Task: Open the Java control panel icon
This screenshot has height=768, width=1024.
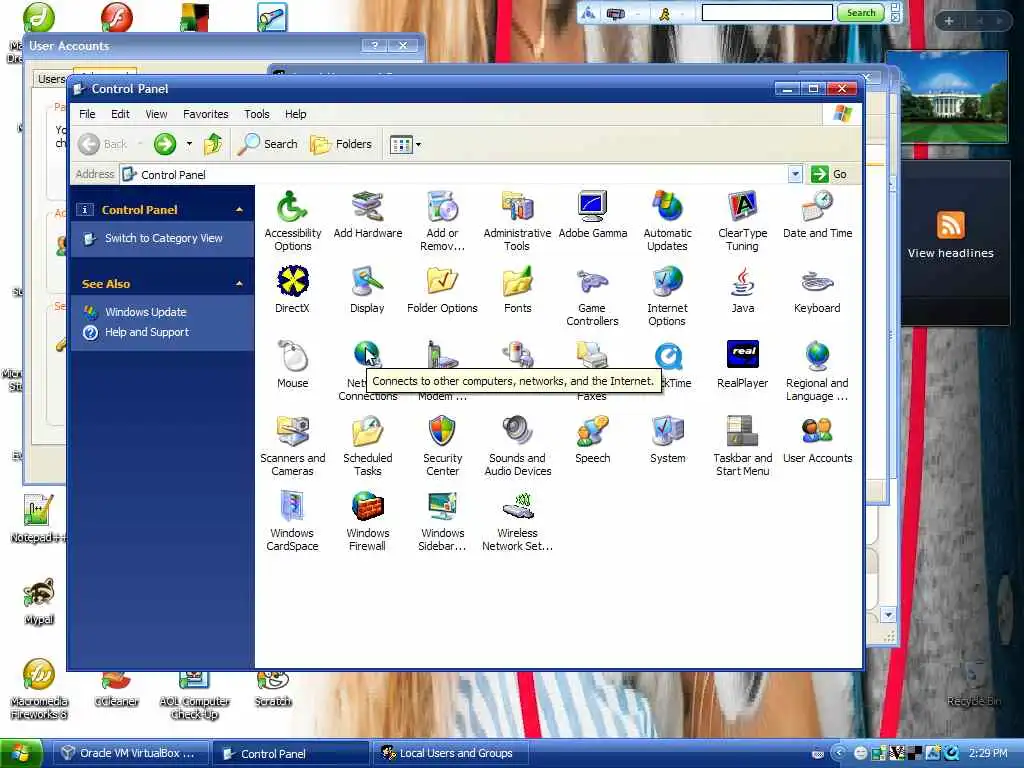Action: 742,289
